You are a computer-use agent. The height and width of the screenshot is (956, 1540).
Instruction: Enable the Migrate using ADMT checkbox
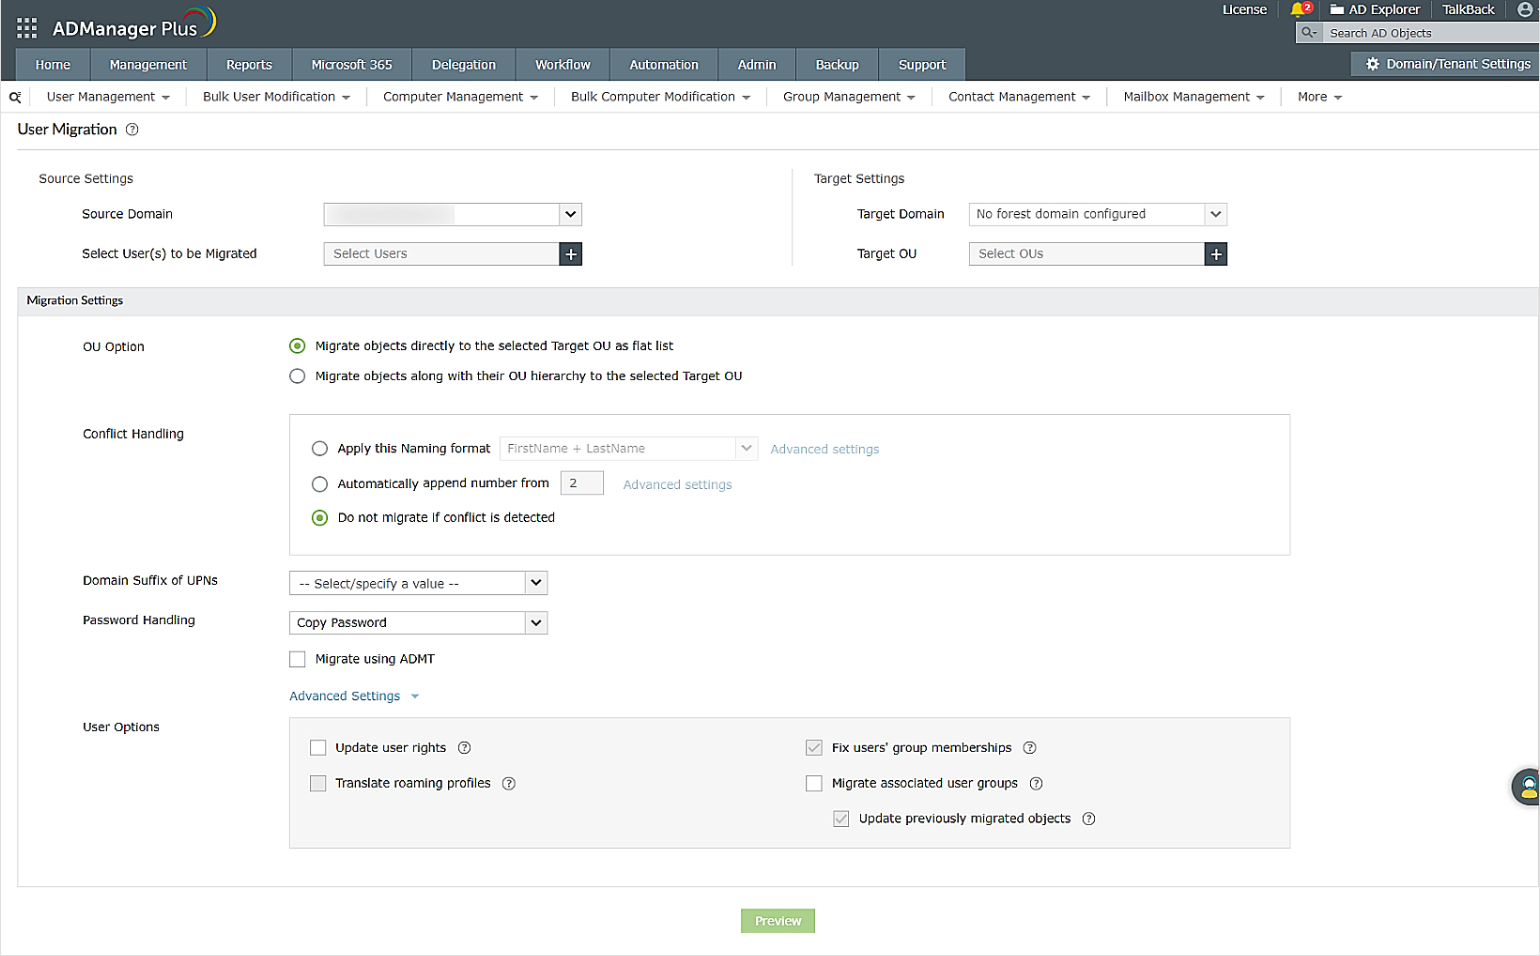tap(297, 658)
